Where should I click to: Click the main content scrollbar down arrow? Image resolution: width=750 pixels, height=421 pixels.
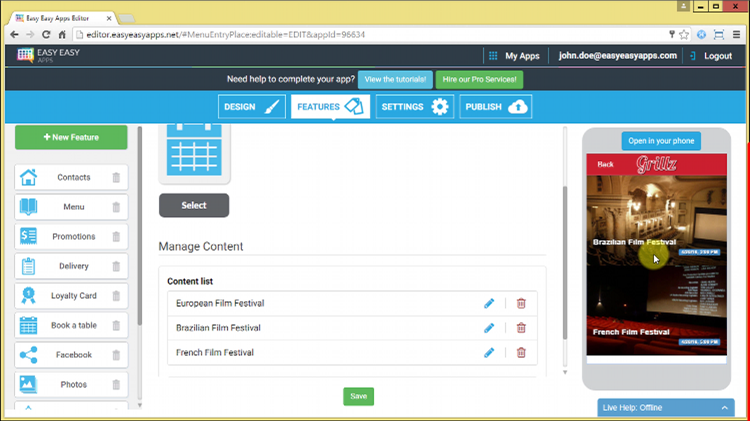[565, 372]
